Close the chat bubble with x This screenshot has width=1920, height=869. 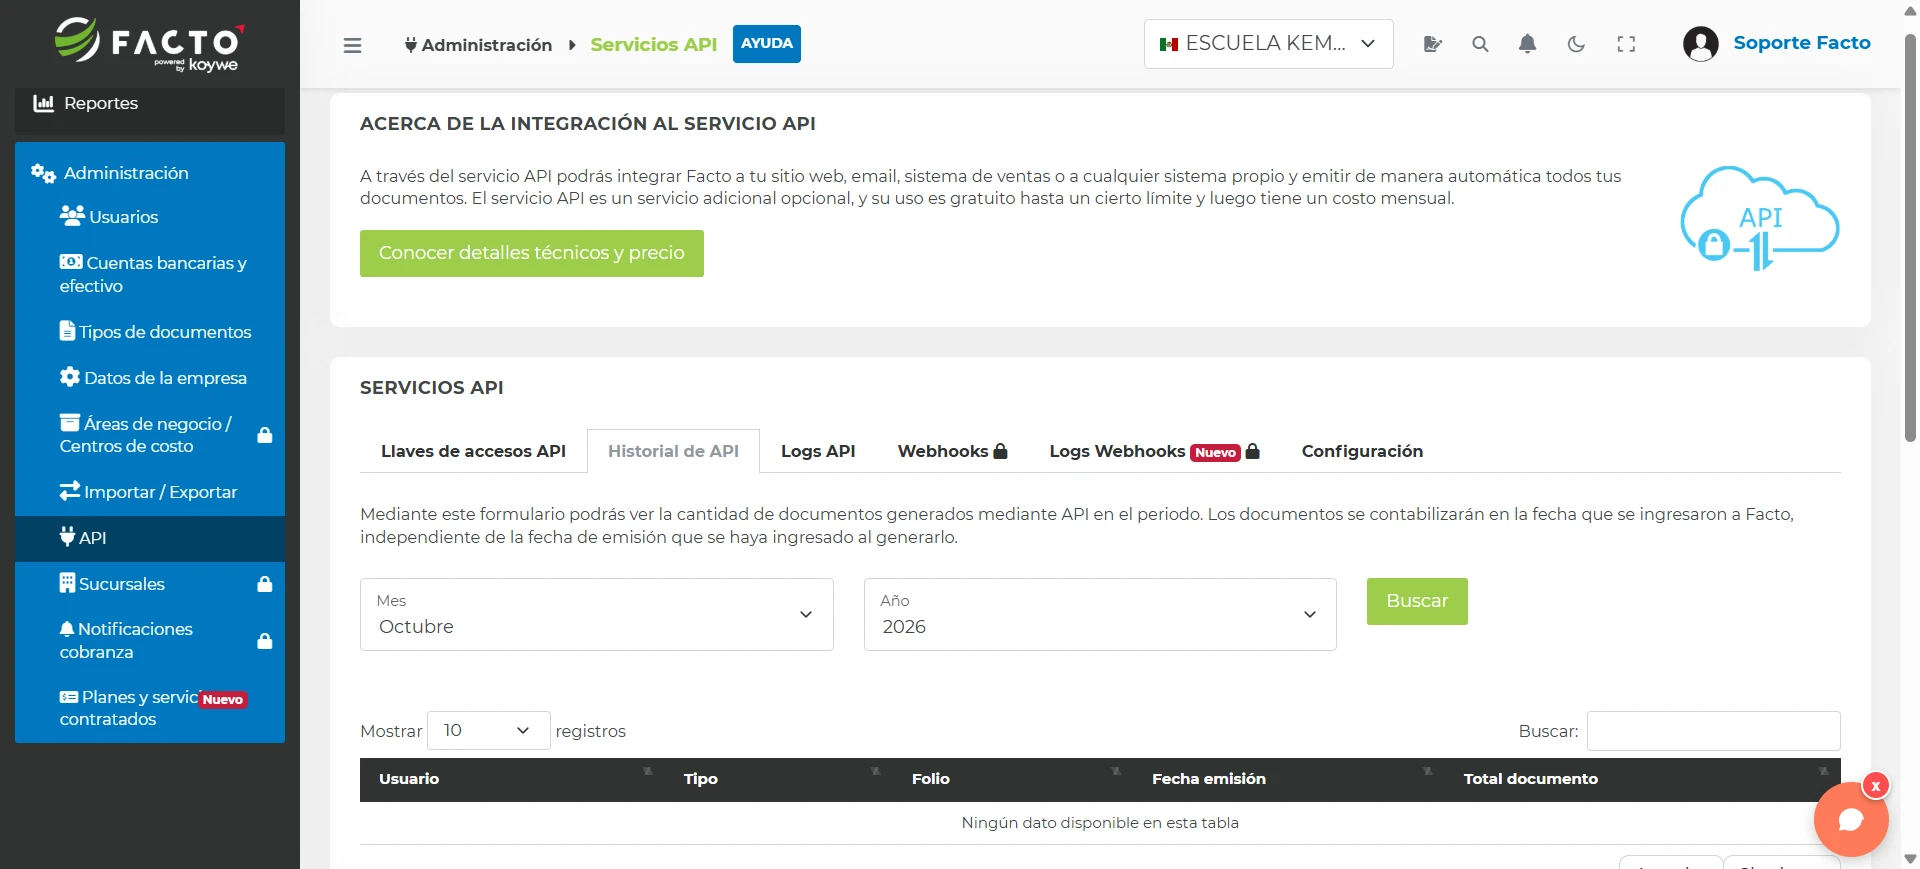[x=1876, y=786]
